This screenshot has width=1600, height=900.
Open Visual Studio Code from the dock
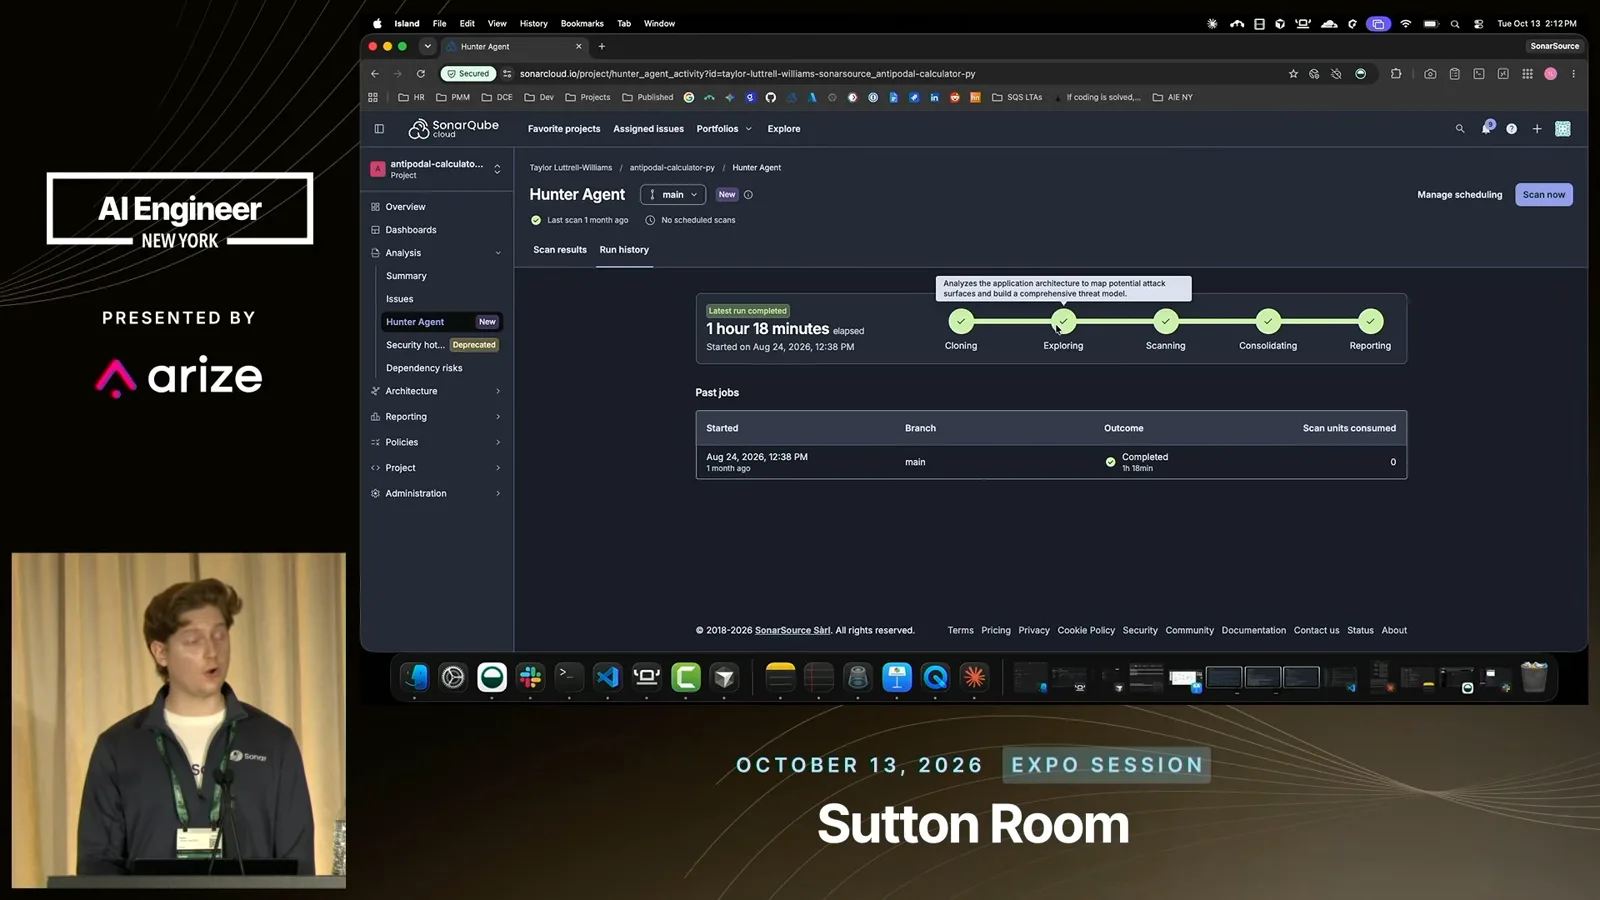(x=607, y=678)
